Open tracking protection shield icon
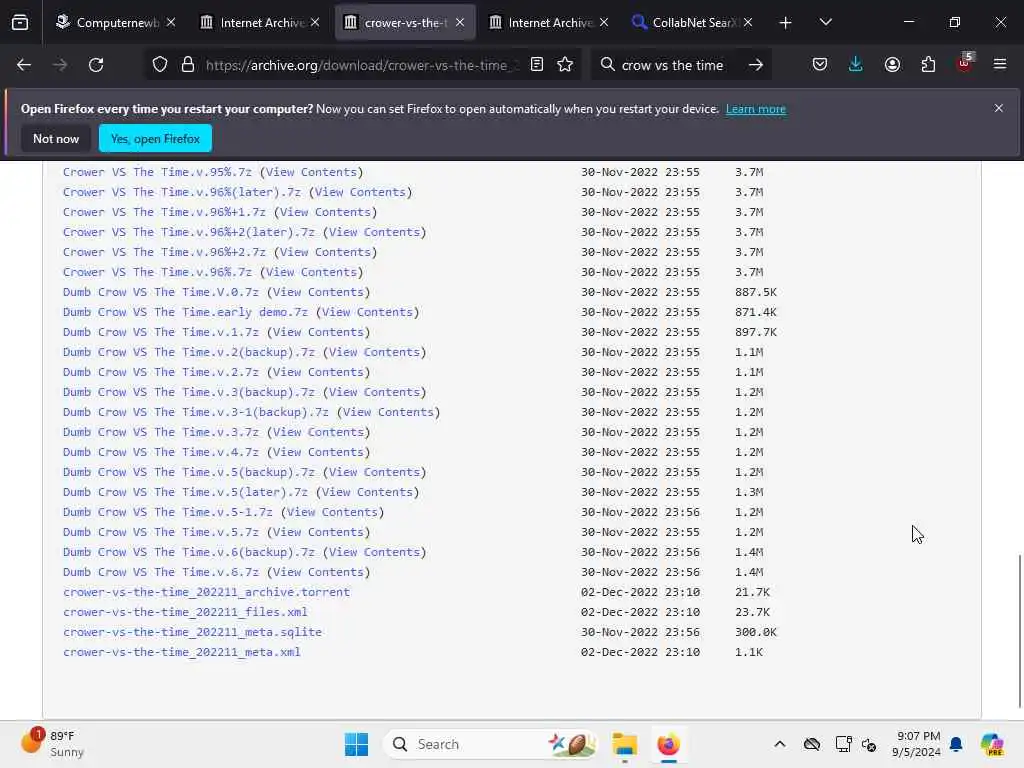 160,65
